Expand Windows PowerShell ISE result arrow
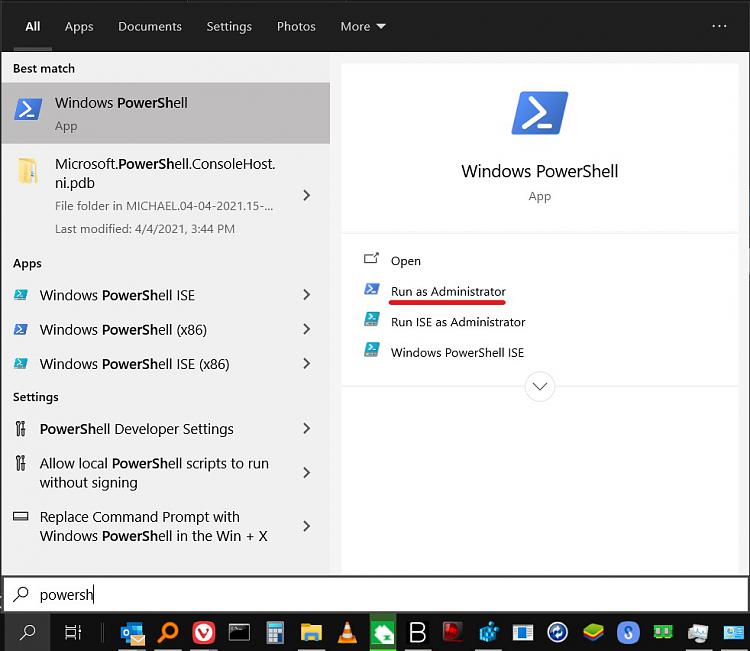Viewport: 750px width, 651px height. click(x=307, y=295)
